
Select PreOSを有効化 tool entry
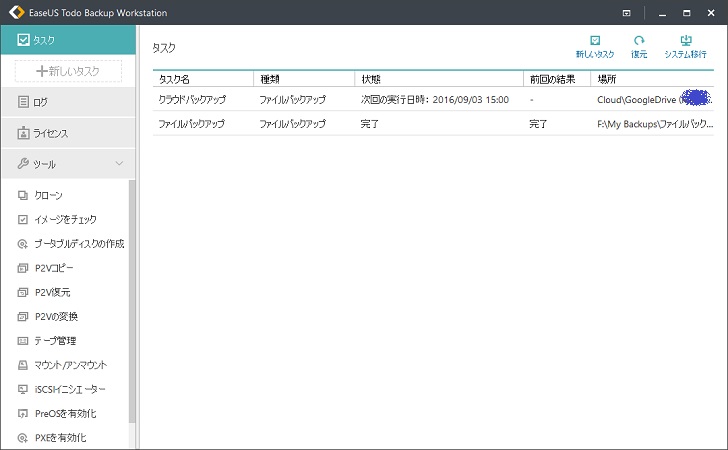(65, 413)
